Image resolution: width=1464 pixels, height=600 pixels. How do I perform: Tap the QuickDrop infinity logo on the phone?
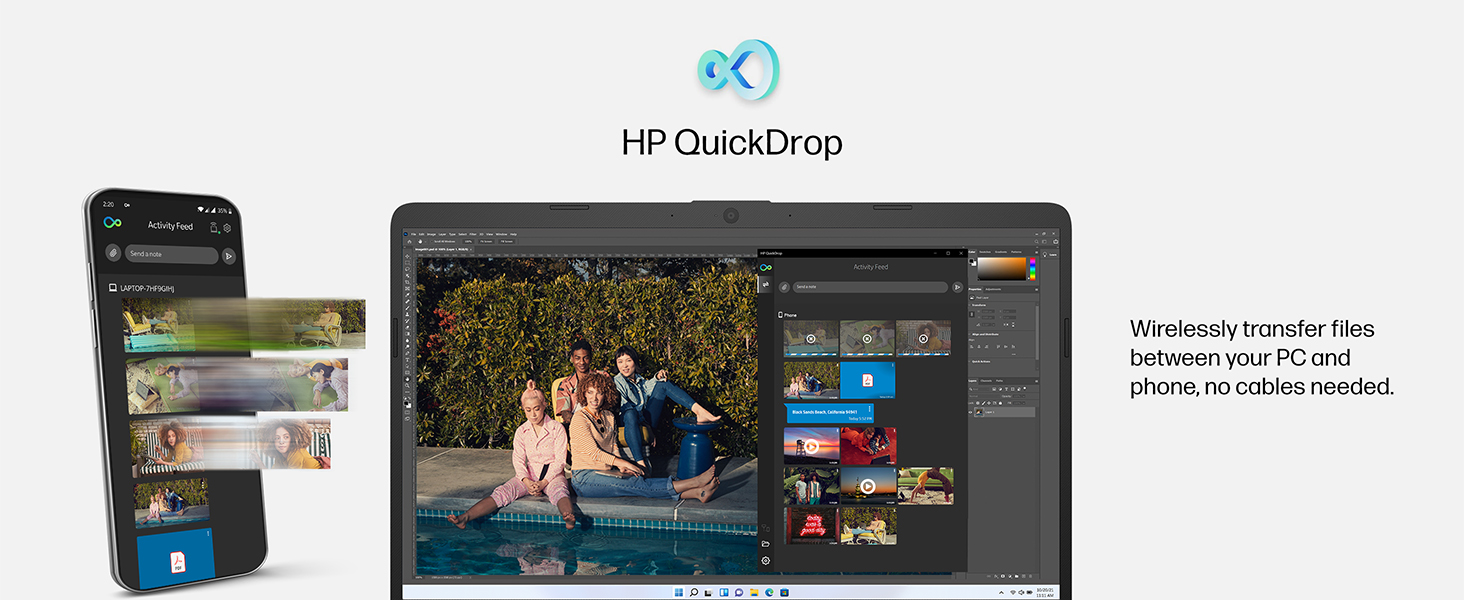click(113, 222)
